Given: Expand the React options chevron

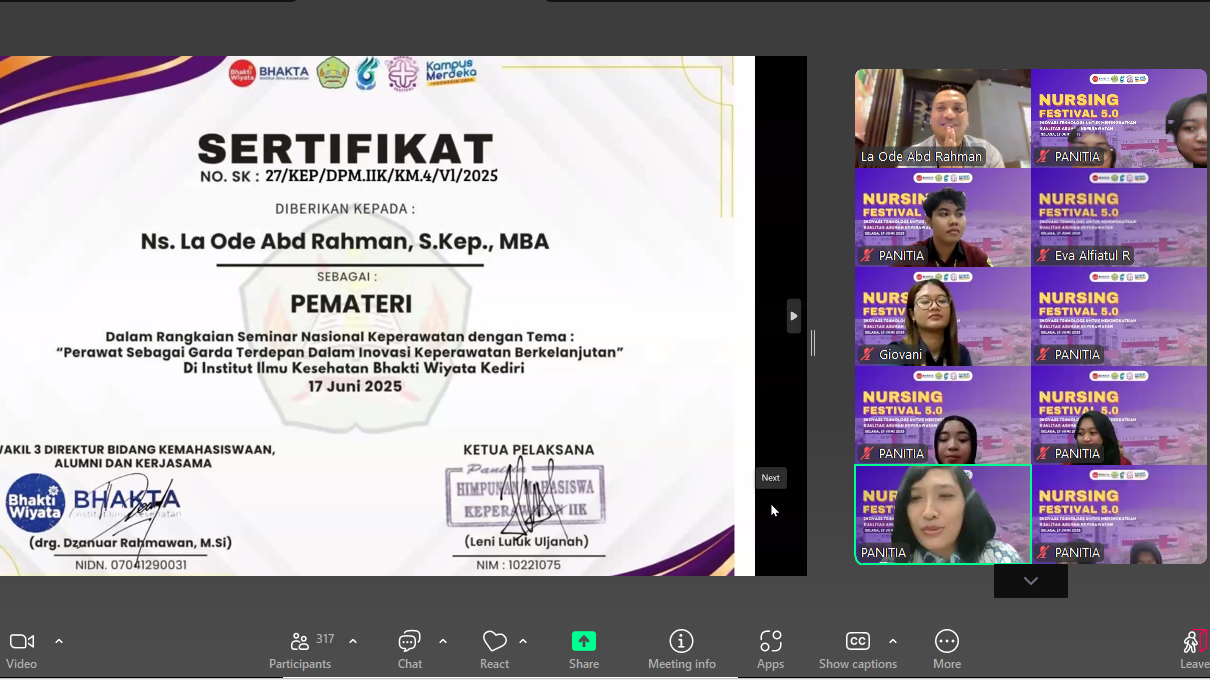Looking at the screenshot, I should point(523,641).
